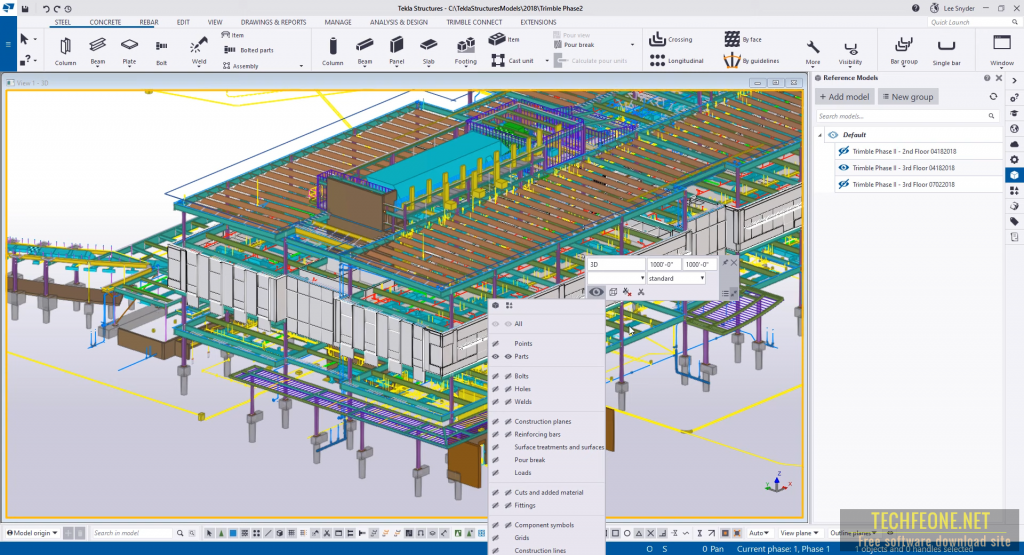Toggle visibility of 3rd Floor 07022018 model
The width and height of the screenshot is (1024, 555).
click(844, 184)
